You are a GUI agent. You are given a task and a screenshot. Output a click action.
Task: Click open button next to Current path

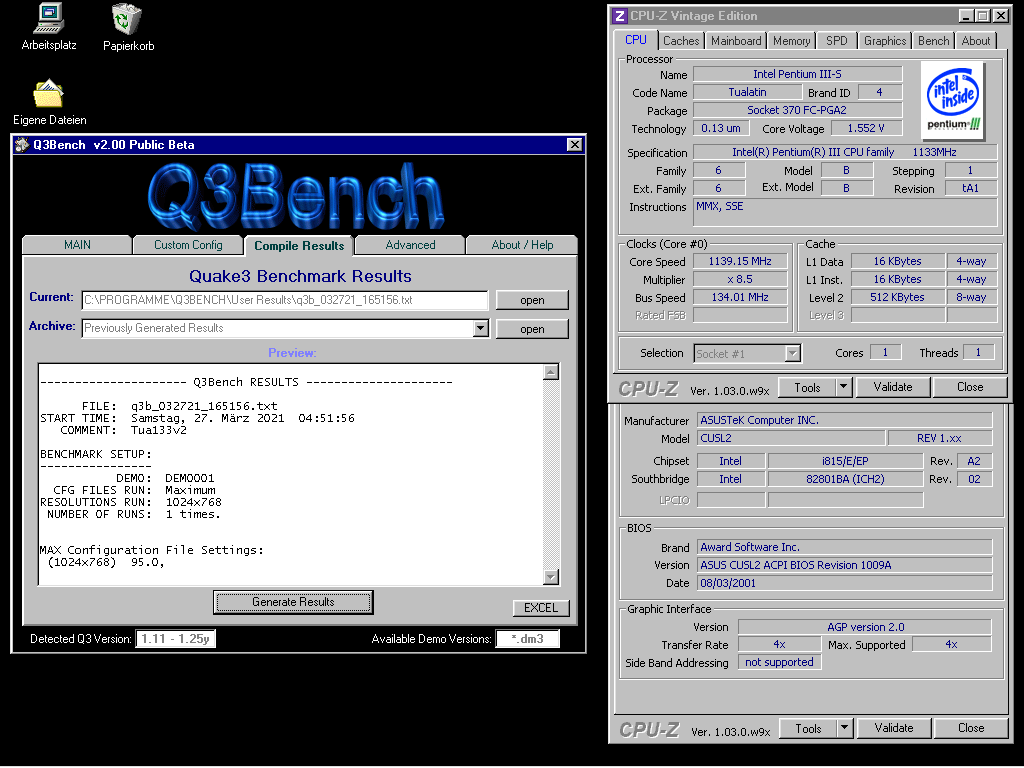[532, 300]
